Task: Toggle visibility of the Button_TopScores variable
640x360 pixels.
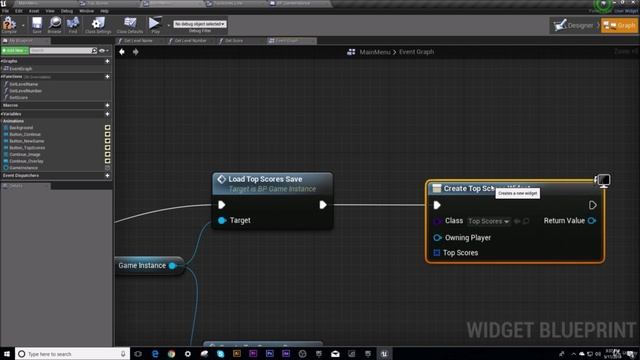Action: (107, 148)
